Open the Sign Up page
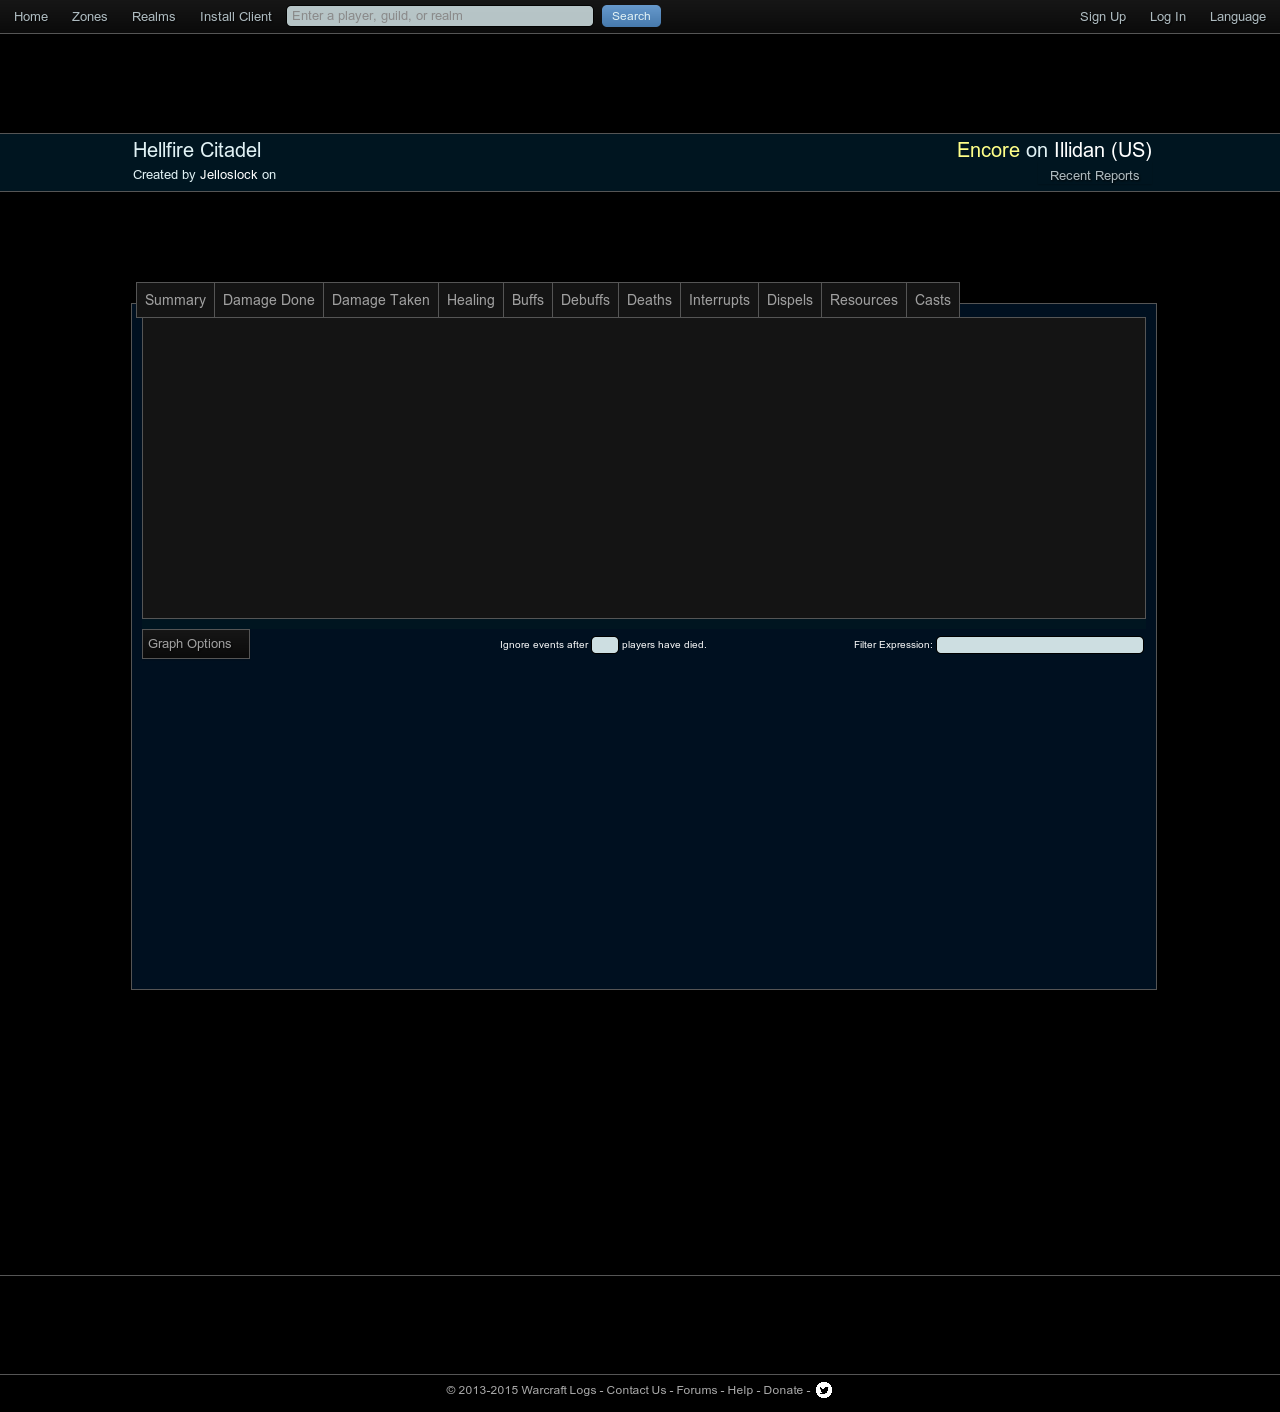This screenshot has width=1280, height=1412. click(x=1103, y=17)
